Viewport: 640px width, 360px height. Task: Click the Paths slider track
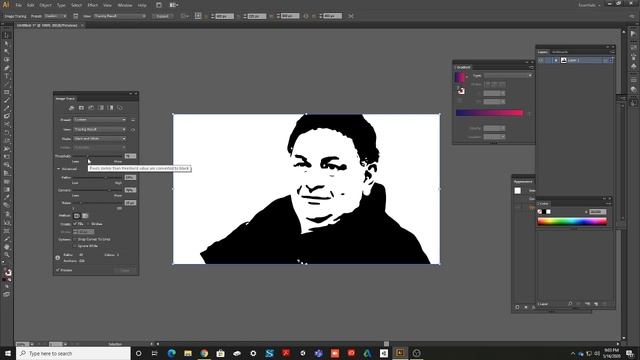98,178
